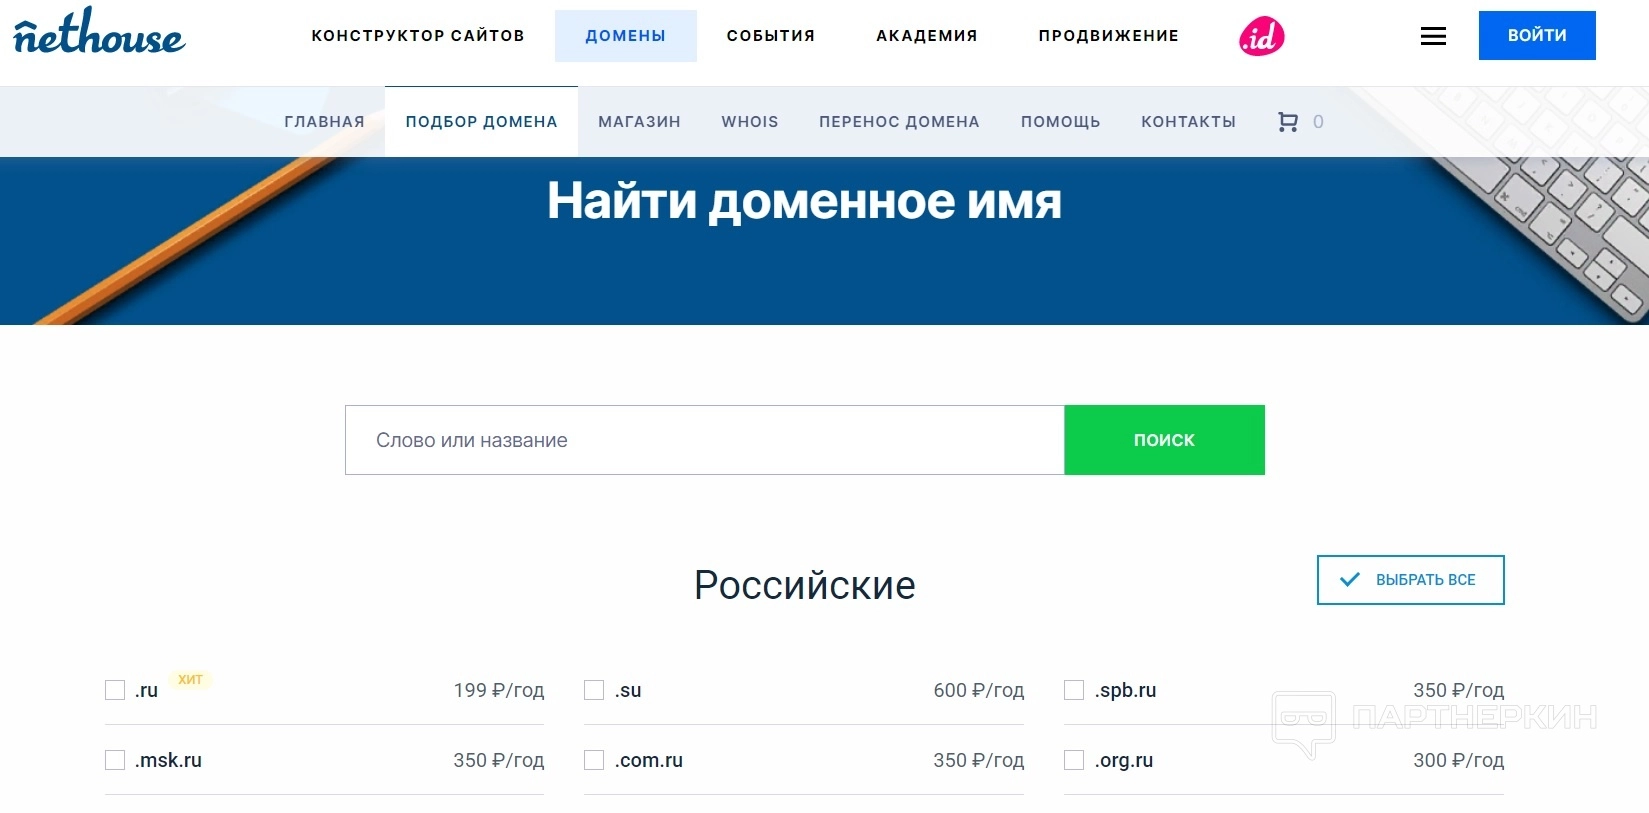Open the Академия menu item
1649x813 pixels.
(927, 36)
